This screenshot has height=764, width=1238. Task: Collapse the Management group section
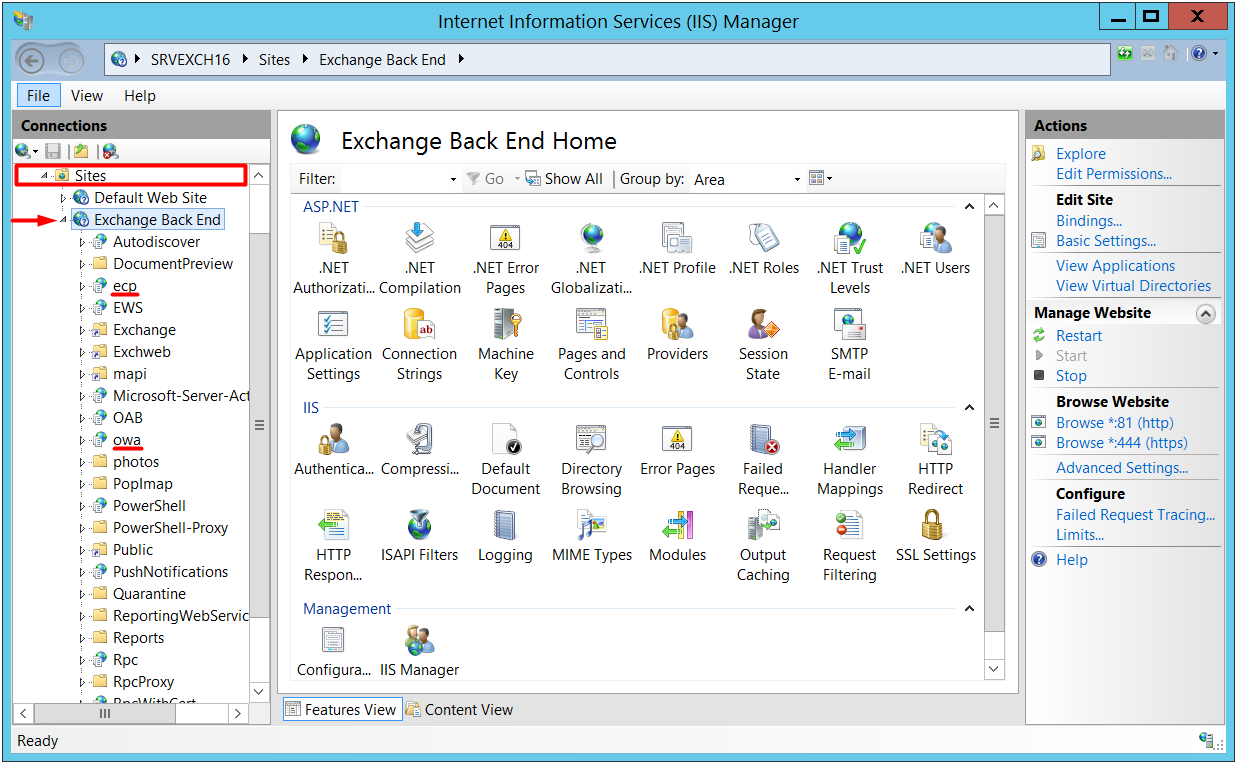point(968,609)
